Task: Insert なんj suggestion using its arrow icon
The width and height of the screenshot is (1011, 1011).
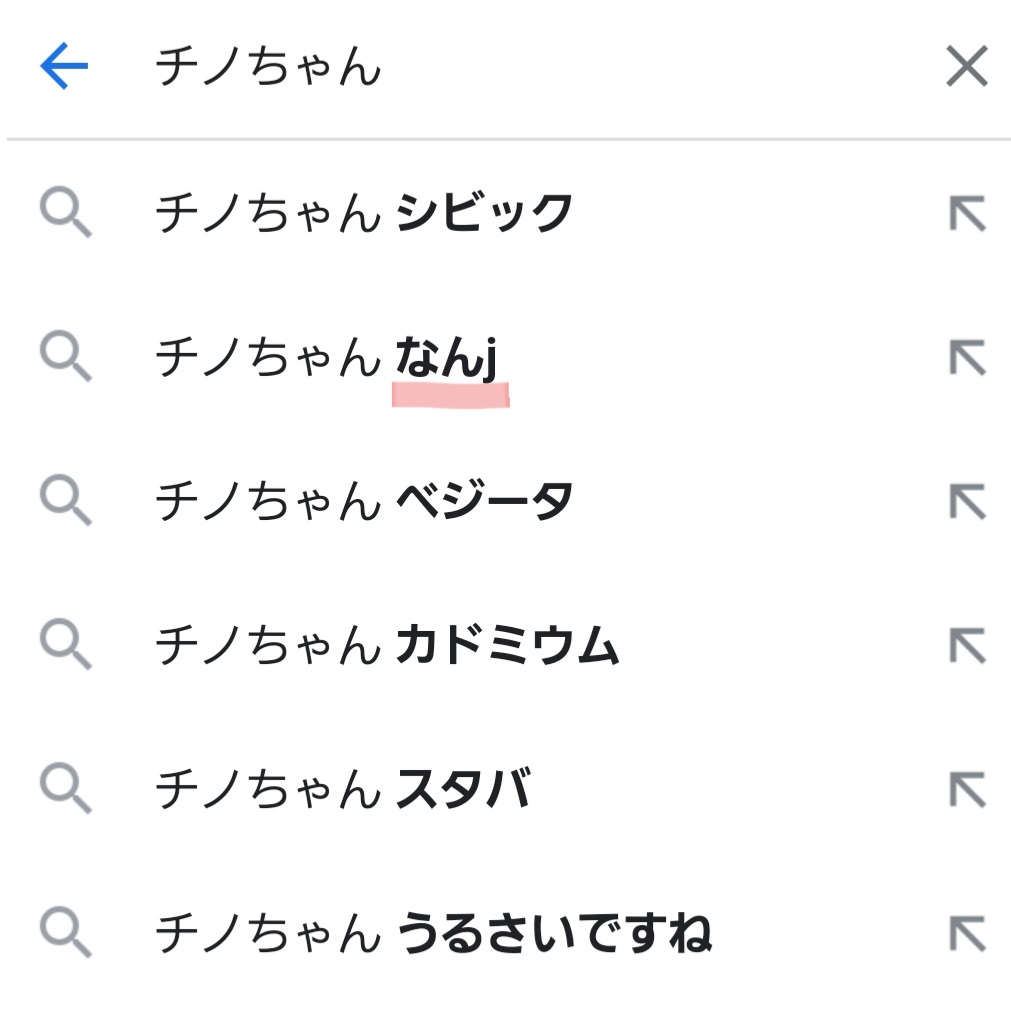Action: [966, 357]
